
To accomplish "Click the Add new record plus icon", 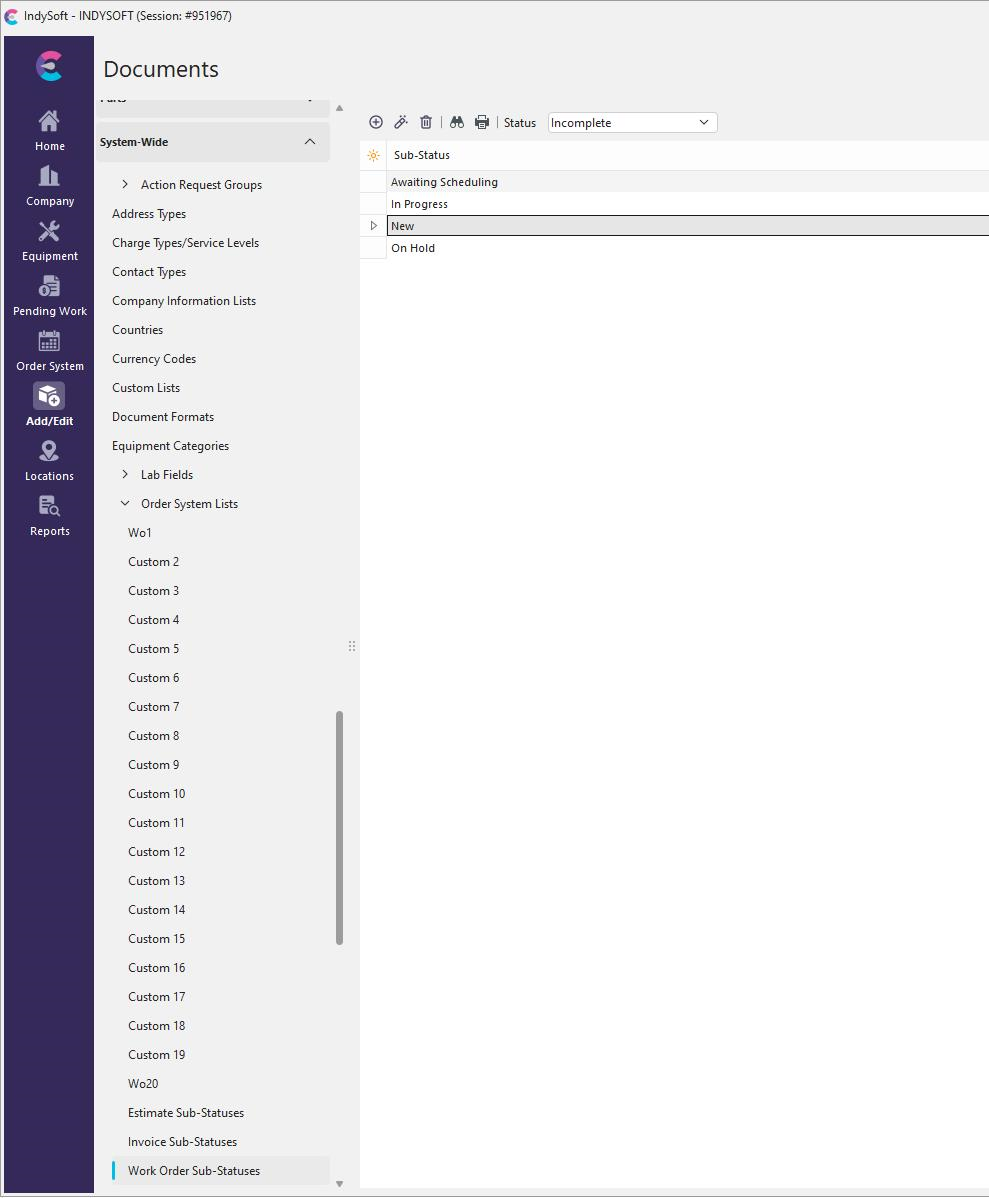I will [376, 122].
